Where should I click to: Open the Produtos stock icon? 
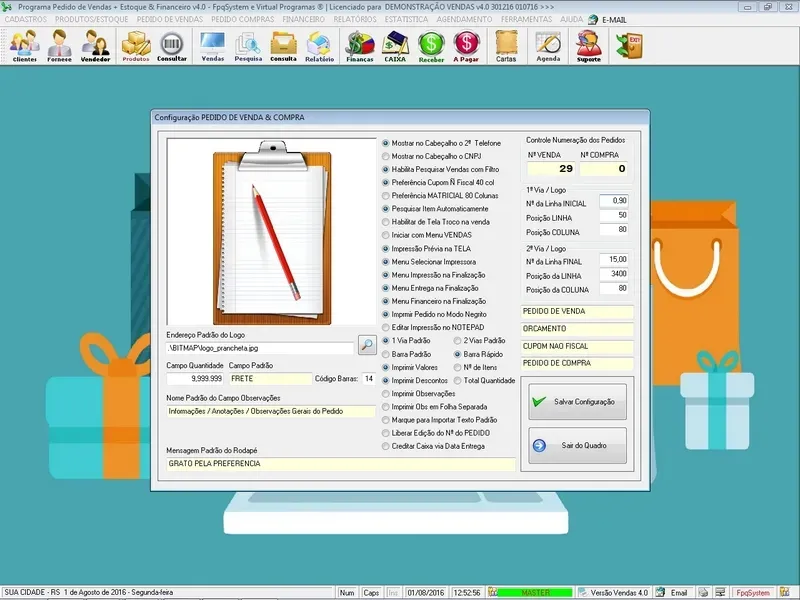click(x=136, y=46)
